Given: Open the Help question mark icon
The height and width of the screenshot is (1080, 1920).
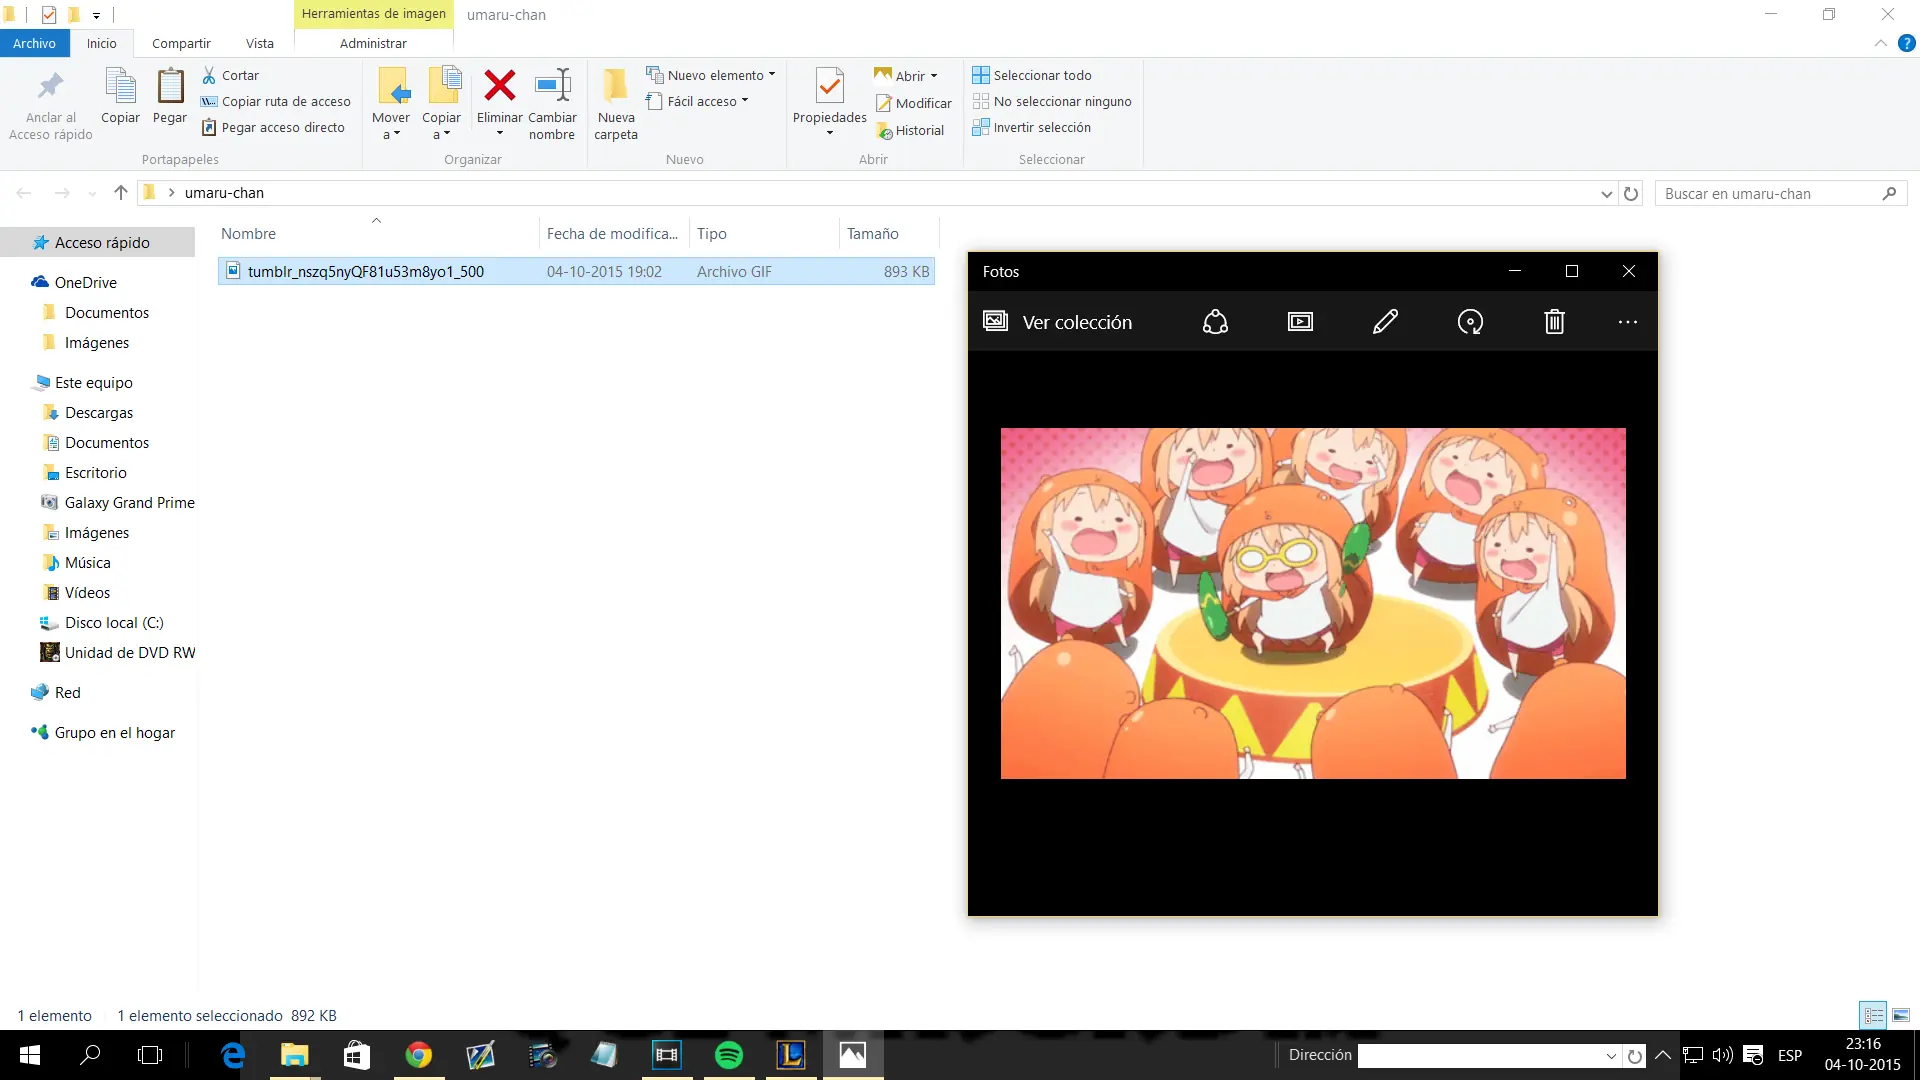Looking at the screenshot, I should click(1907, 43).
